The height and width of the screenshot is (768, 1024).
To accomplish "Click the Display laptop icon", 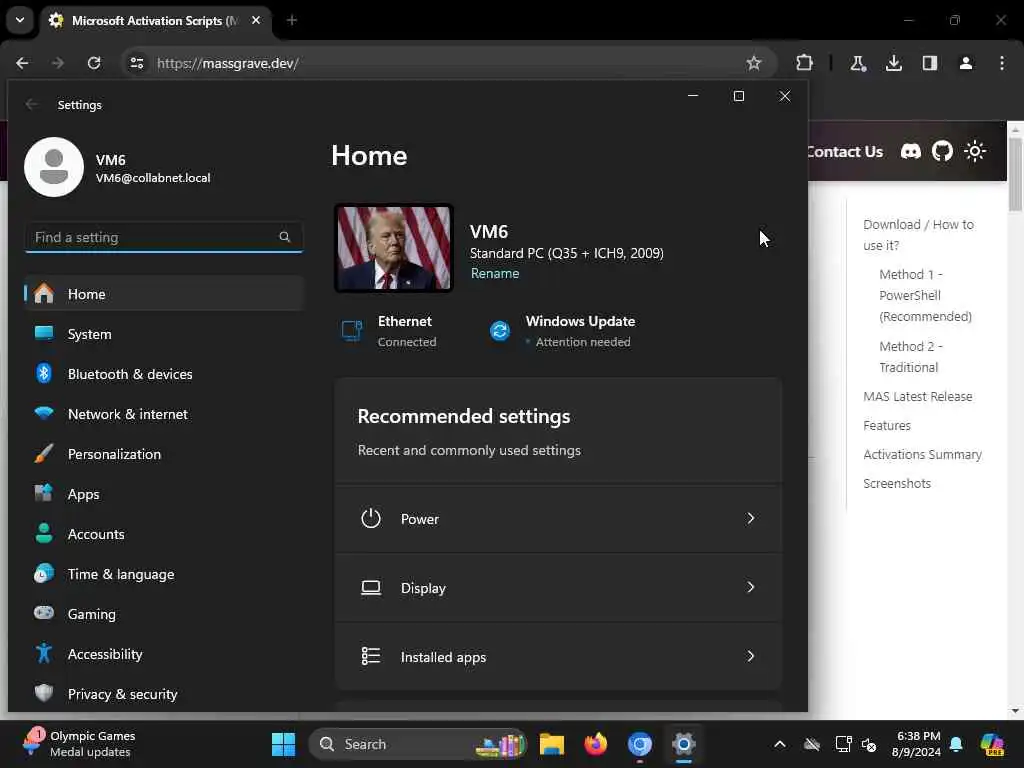I will (x=371, y=588).
